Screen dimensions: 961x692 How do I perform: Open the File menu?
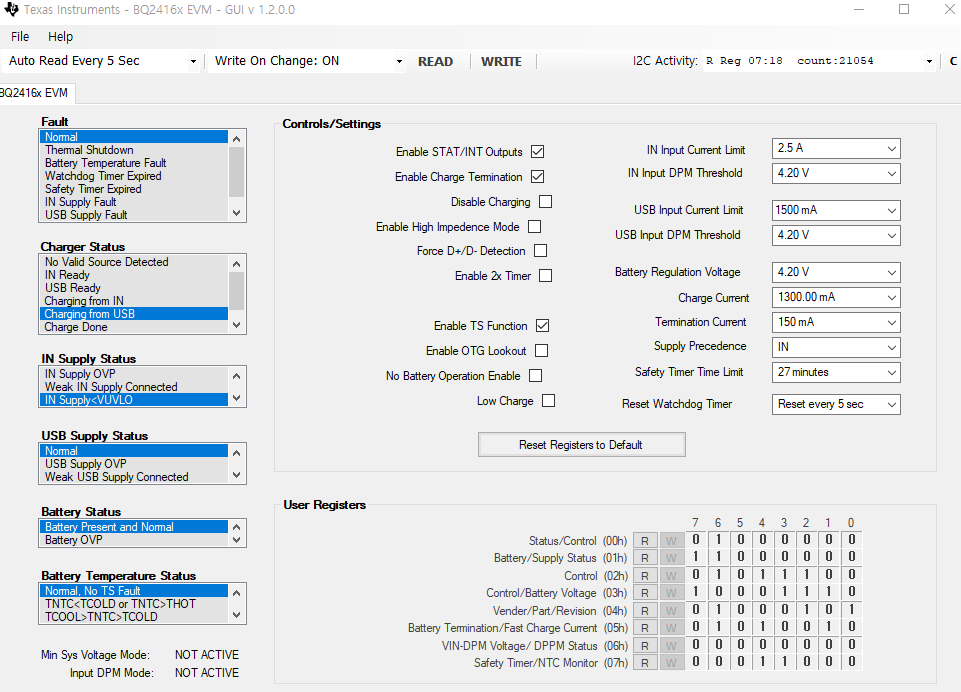pos(20,37)
